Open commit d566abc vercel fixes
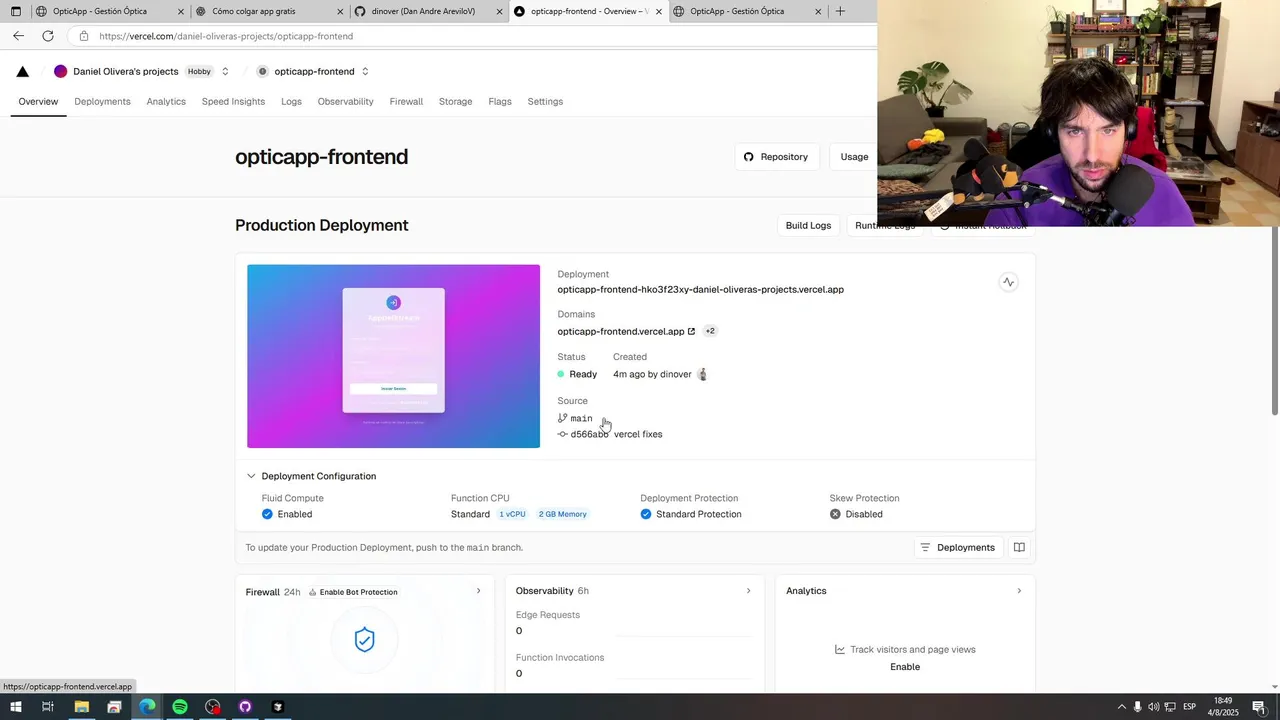The image size is (1280, 720). point(610,434)
